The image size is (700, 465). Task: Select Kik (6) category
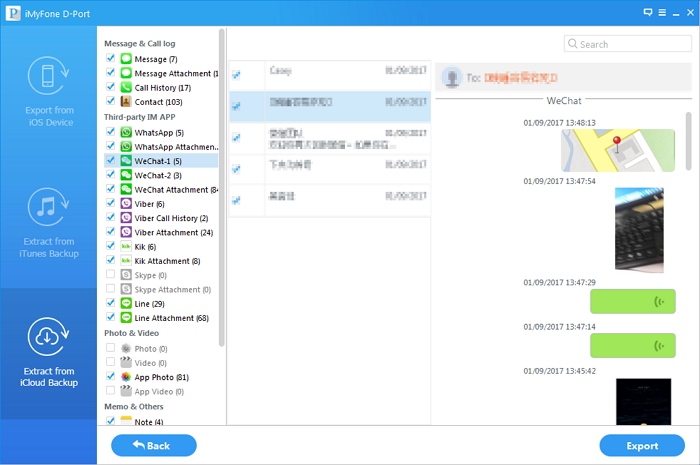pyautogui.click(x=145, y=247)
